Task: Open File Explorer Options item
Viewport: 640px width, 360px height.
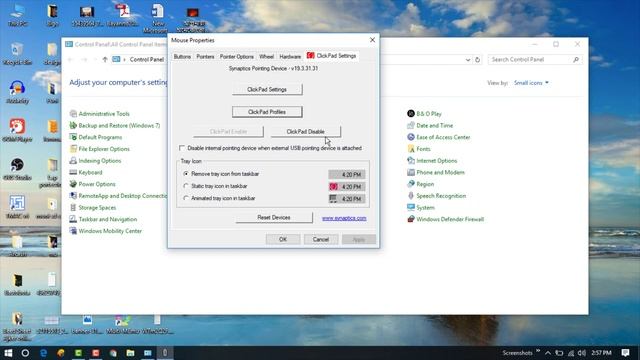Action: pos(104,149)
